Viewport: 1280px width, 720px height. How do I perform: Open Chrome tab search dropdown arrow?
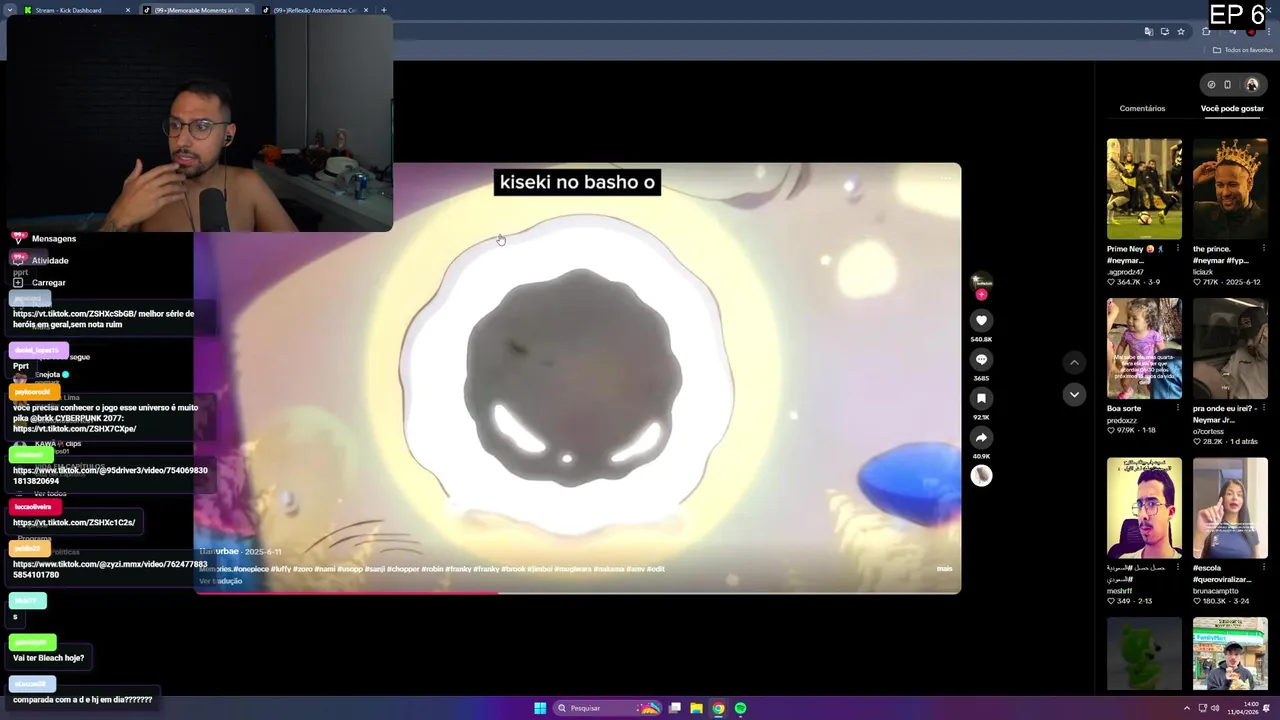click(9, 10)
